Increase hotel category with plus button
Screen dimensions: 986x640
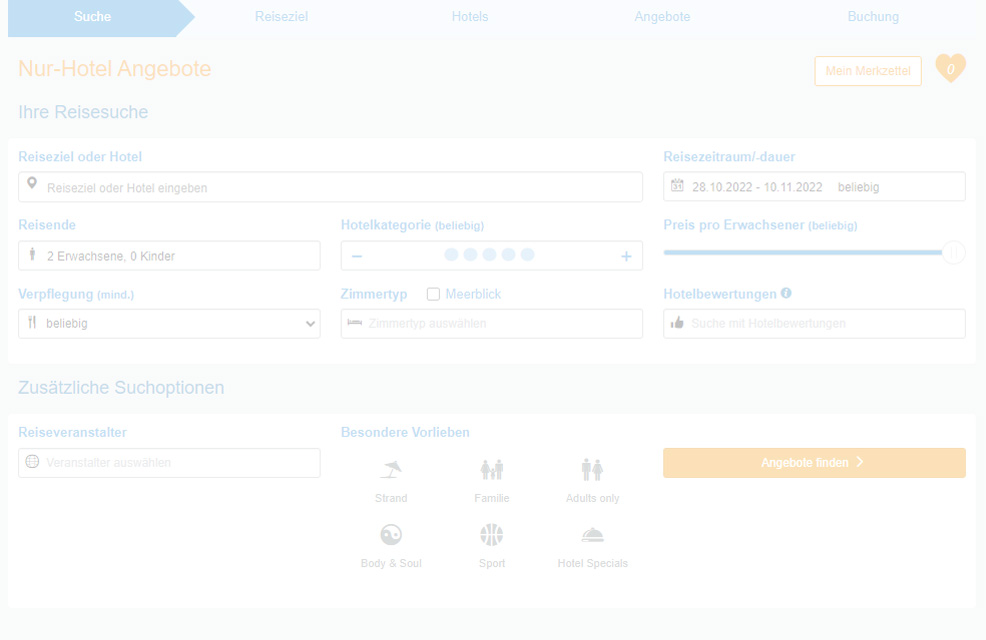coord(626,256)
